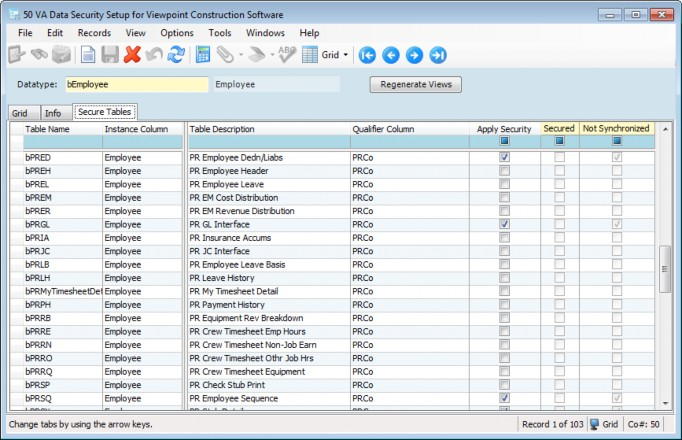682x440 pixels.
Task: Select the bPRRQ table name cell
Action: [63, 372]
